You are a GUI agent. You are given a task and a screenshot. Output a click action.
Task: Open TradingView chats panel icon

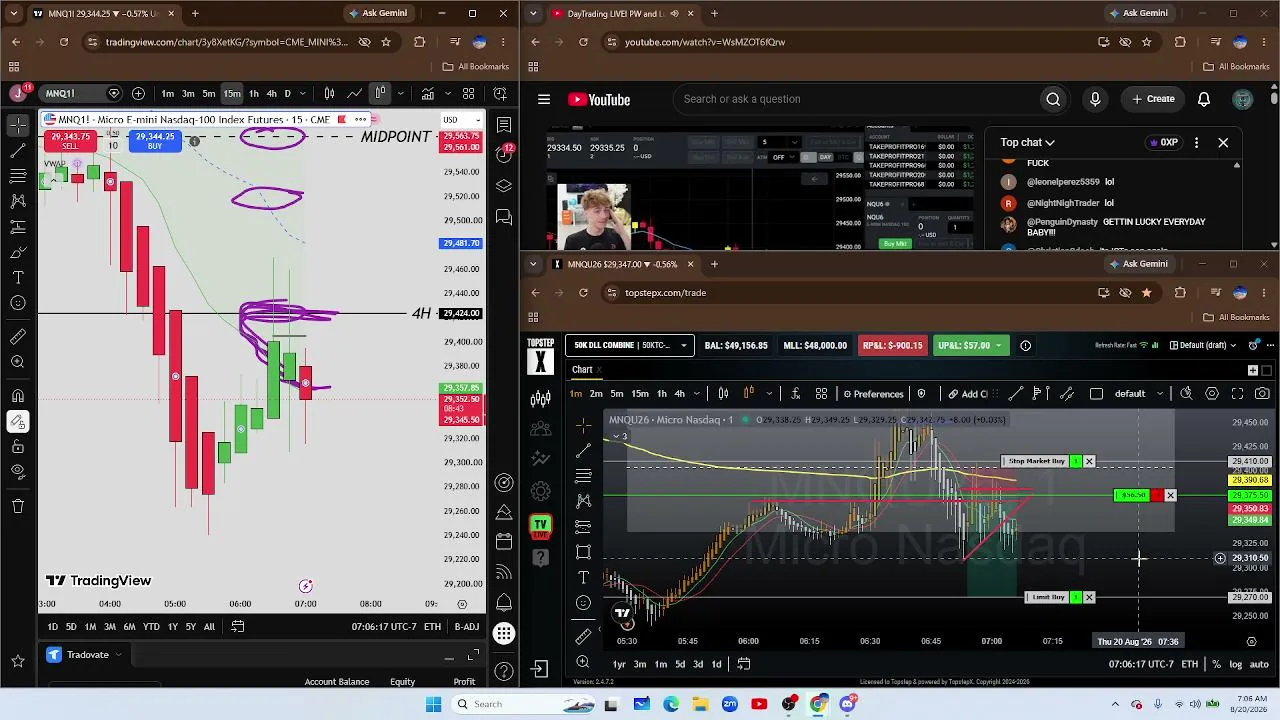click(504, 217)
